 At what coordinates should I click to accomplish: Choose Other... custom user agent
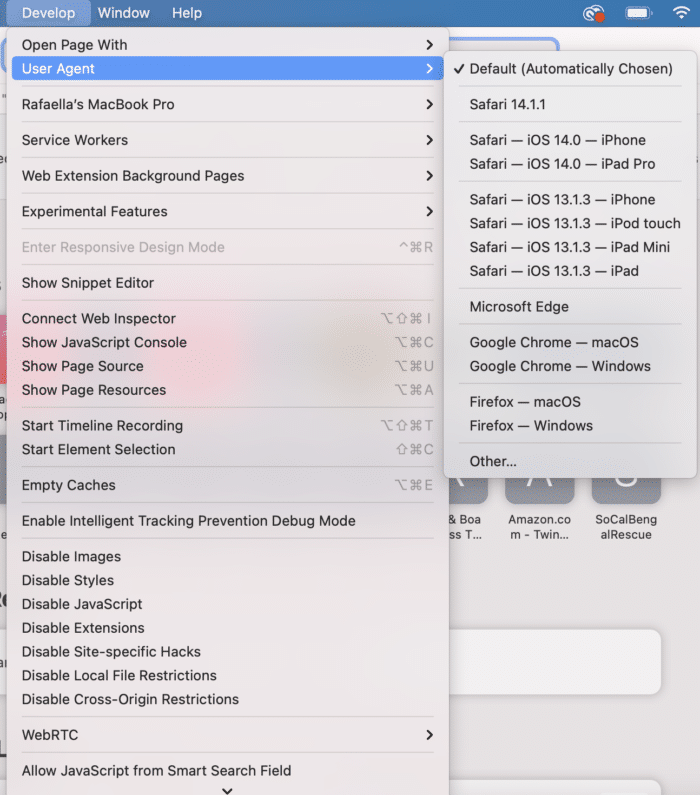click(x=570, y=461)
